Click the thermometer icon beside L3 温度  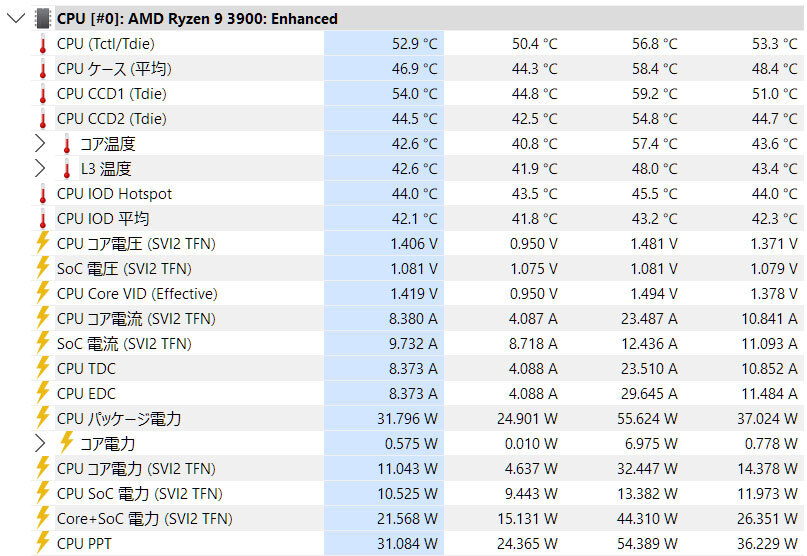(66, 169)
